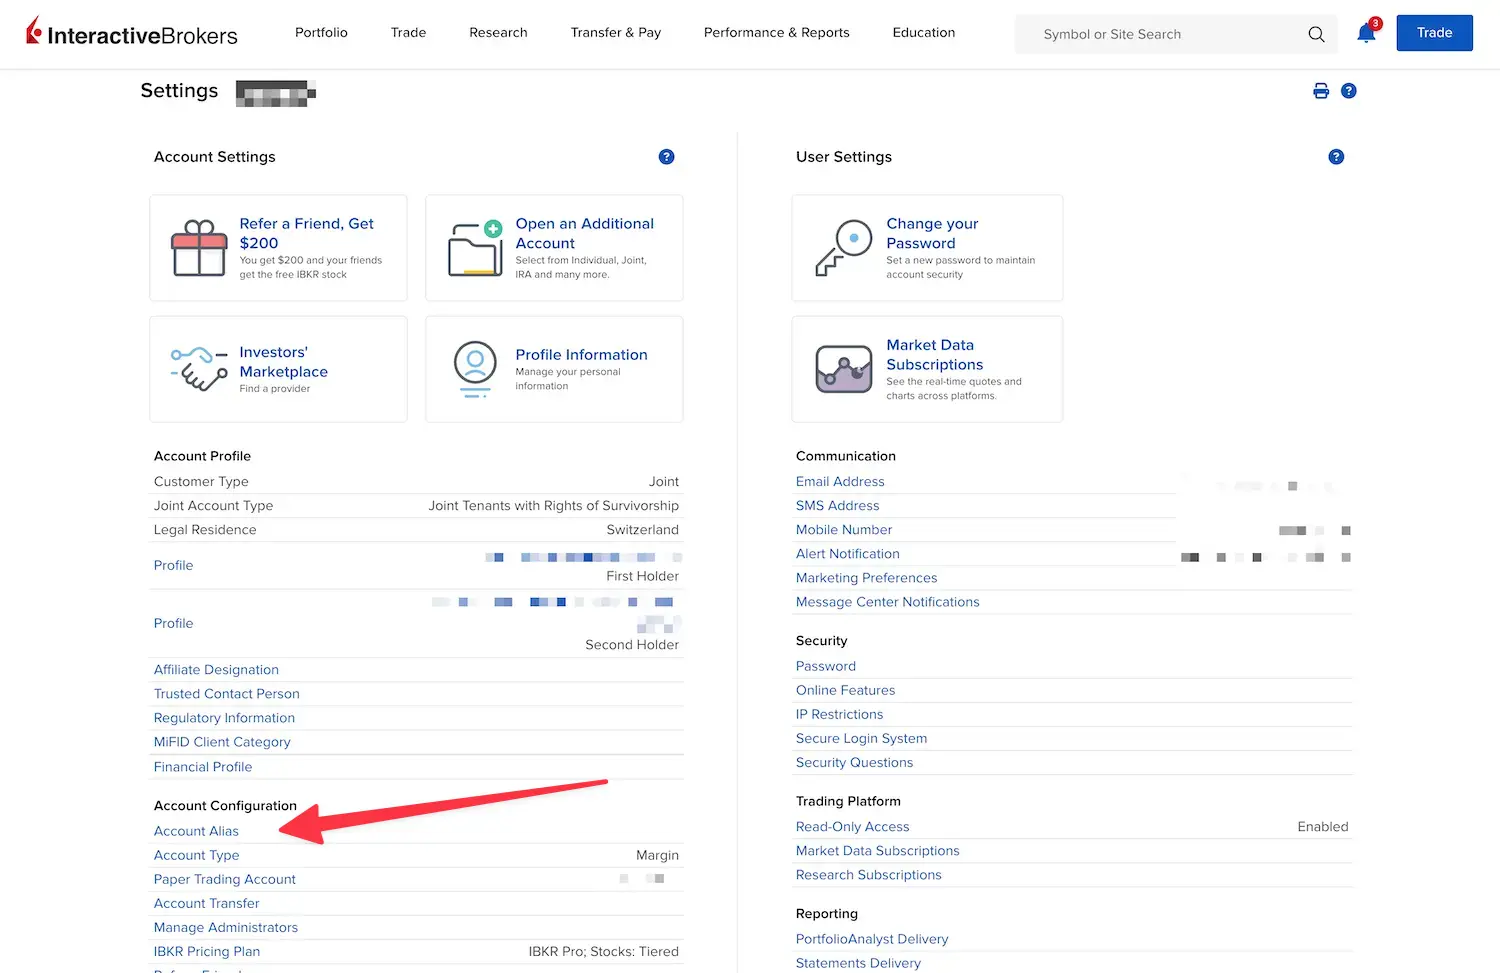Open Mobile Number setting

click(x=844, y=530)
